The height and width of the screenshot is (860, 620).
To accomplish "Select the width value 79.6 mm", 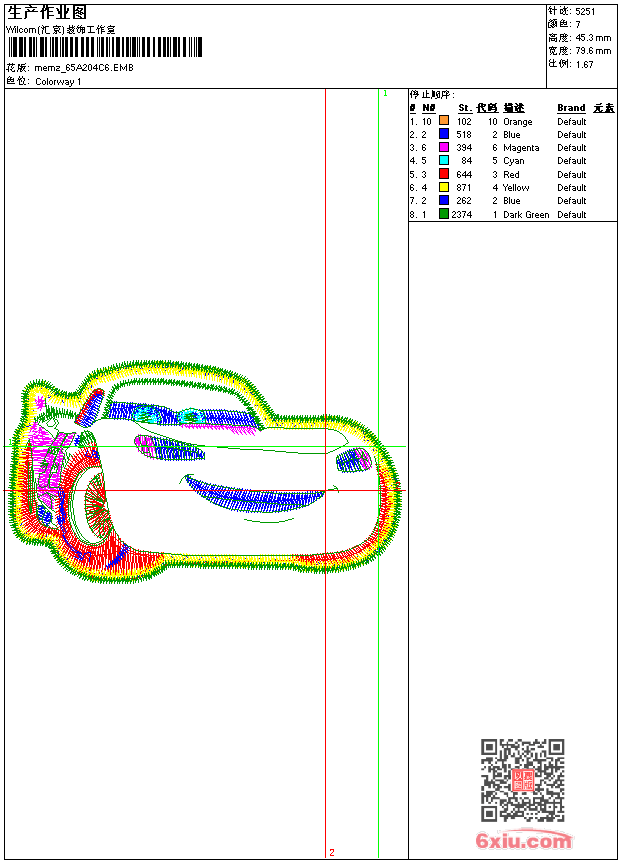I will tap(593, 51).
